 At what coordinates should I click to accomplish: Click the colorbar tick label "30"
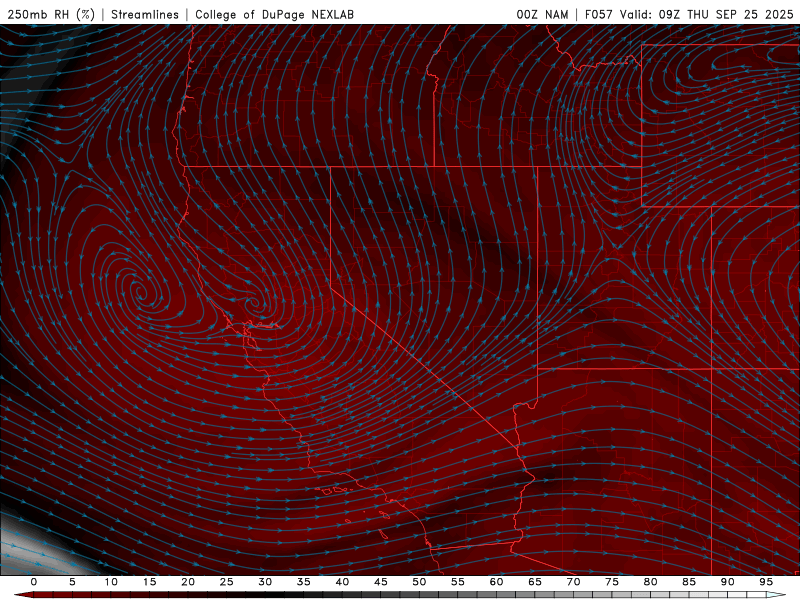[x=265, y=582]
